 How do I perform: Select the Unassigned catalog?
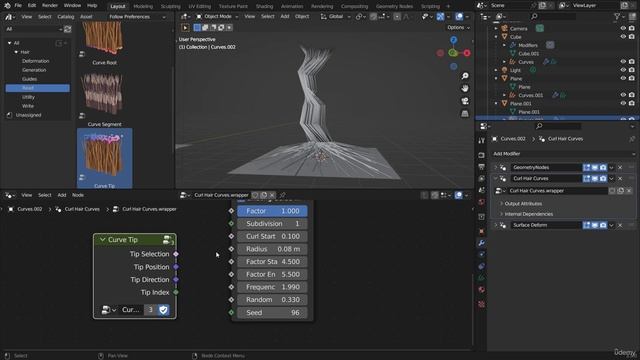coord(28,115)
